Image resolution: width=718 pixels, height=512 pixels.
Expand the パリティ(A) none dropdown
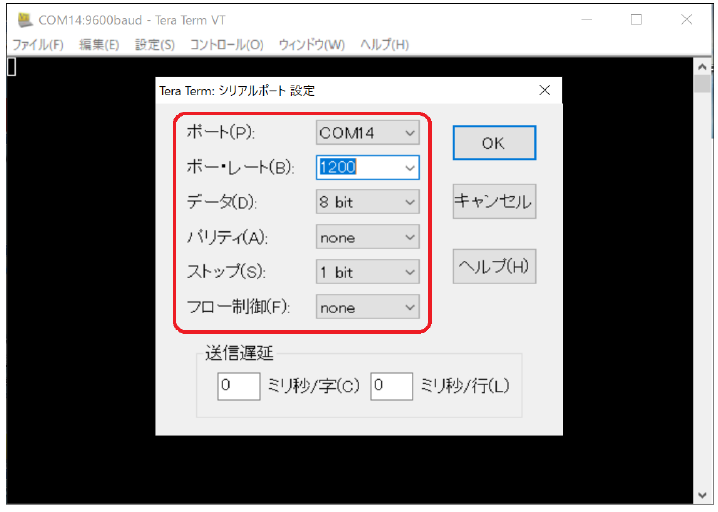(367, 237)
